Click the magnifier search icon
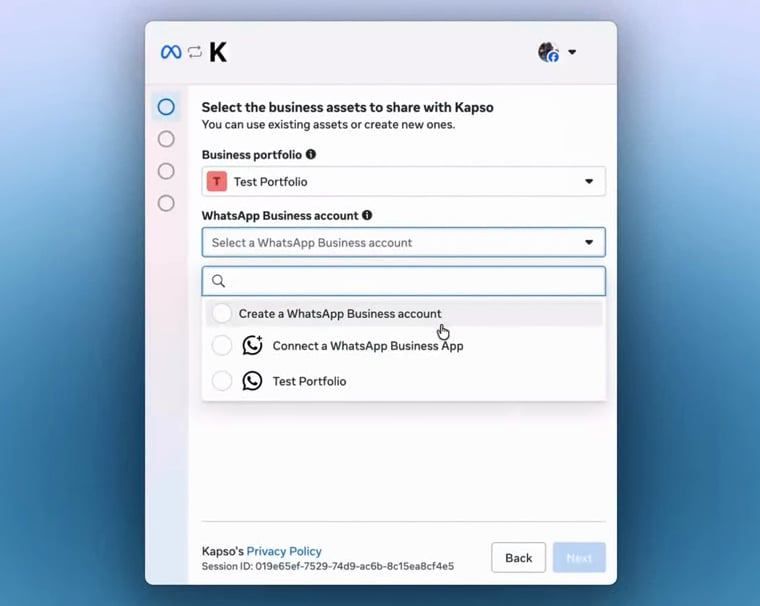Viewport: 760px width, 606px height. (219, 281)
